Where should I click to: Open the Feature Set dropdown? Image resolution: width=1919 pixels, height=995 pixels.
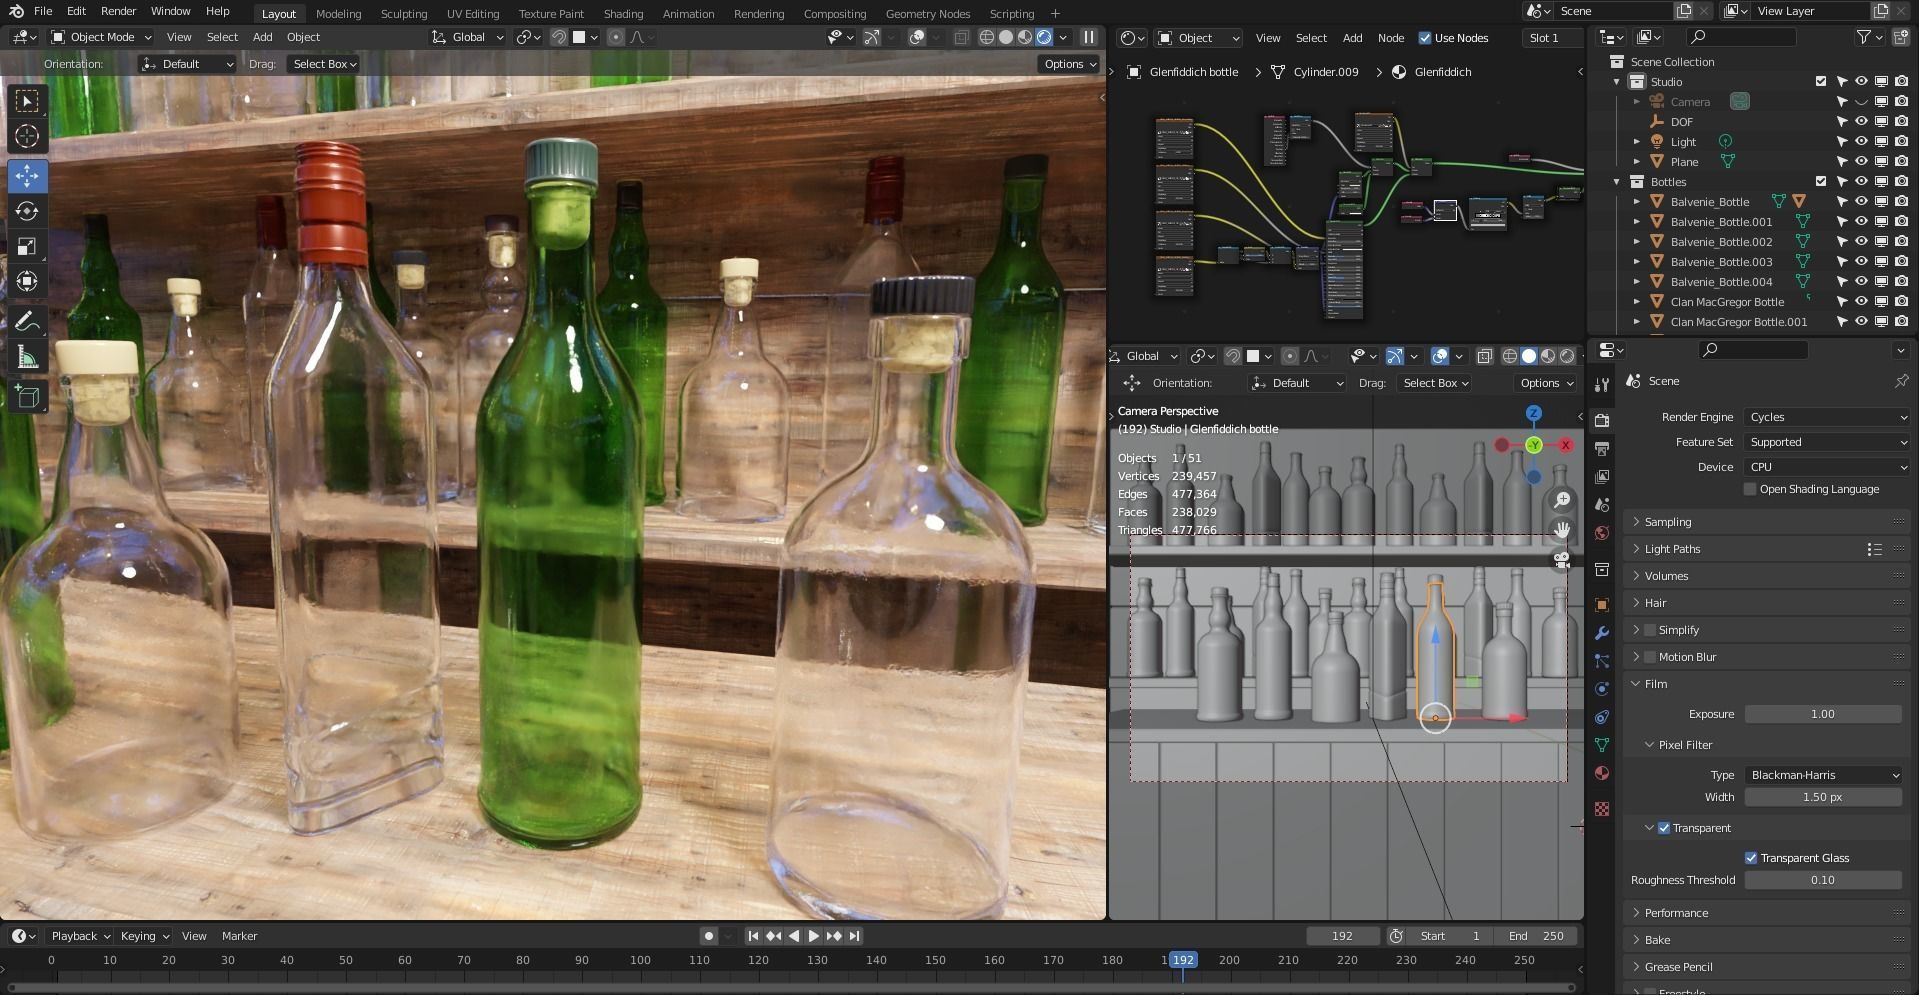[x=1827, y=442]
